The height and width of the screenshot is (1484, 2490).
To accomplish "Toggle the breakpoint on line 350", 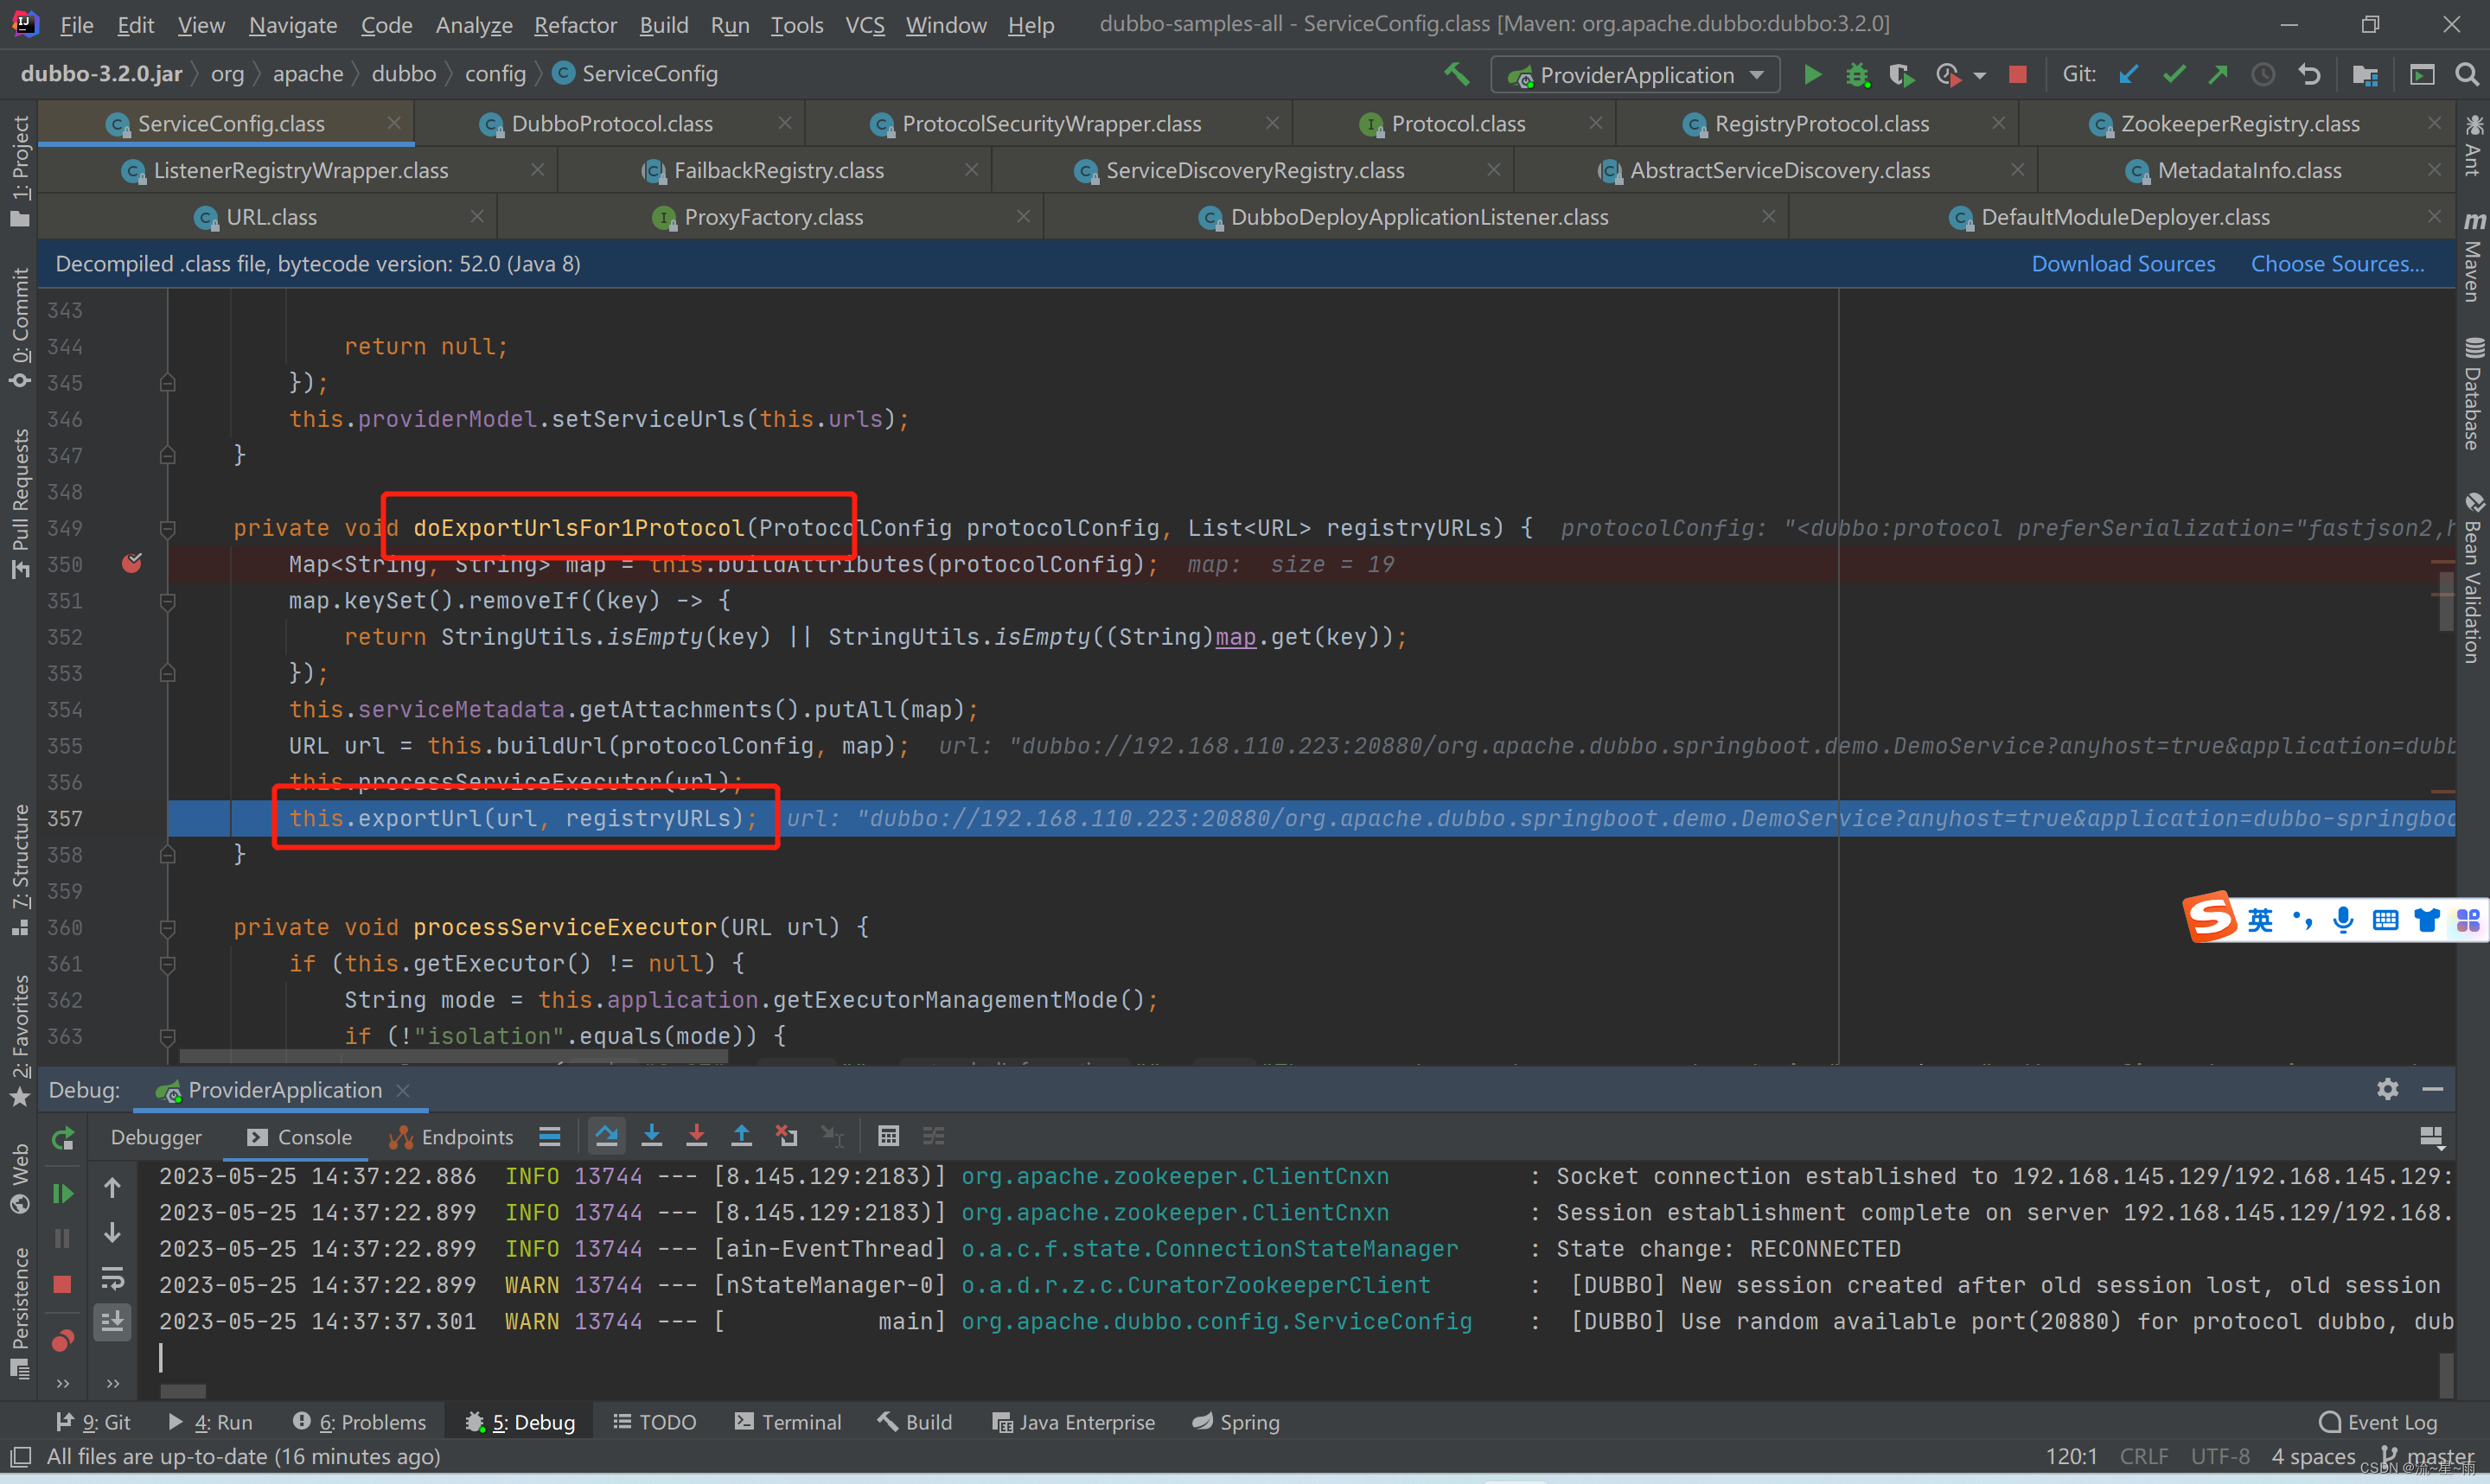I will coord(131,564).
